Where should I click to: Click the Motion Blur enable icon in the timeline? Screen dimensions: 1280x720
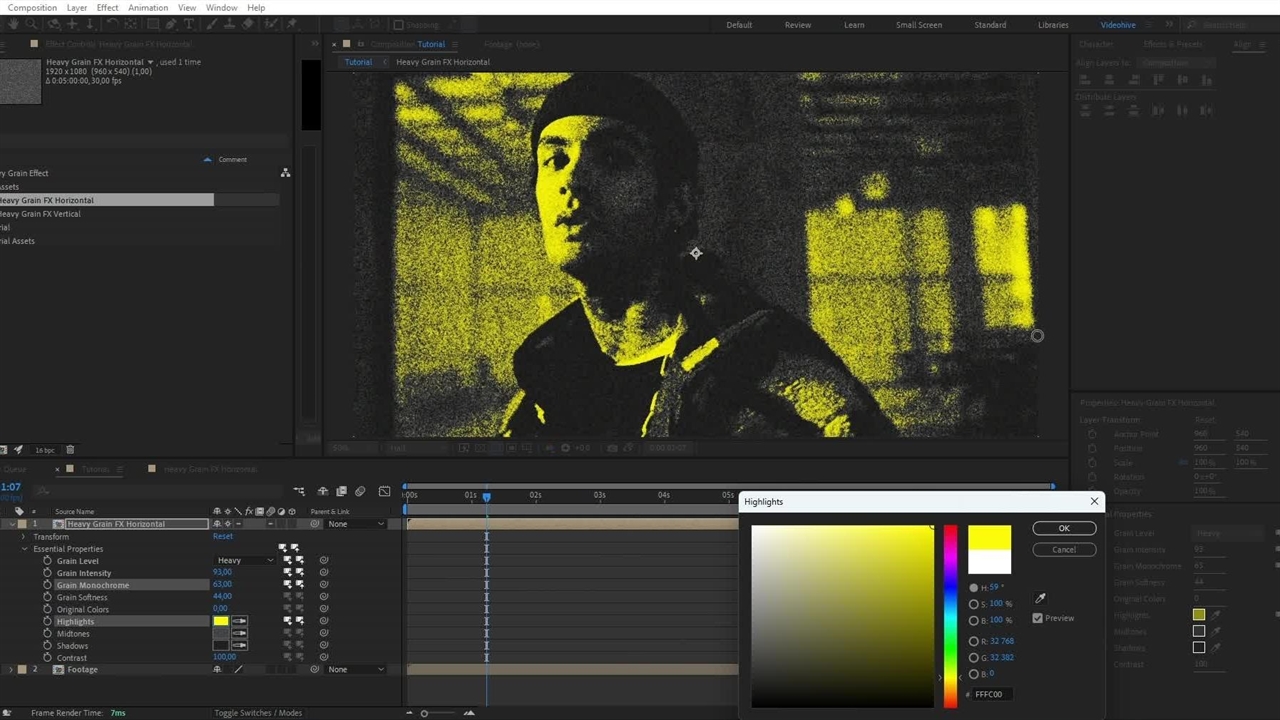coord(360,491)
